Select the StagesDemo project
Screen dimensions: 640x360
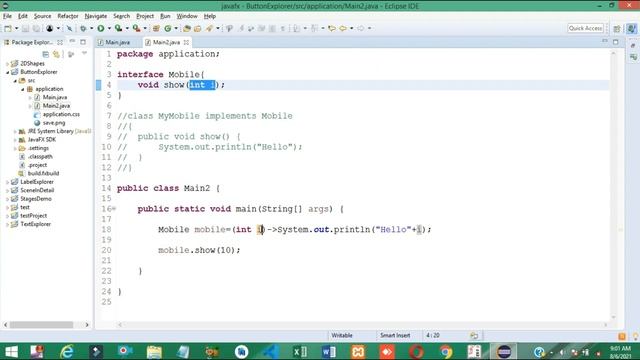click(x=36, y=199)
